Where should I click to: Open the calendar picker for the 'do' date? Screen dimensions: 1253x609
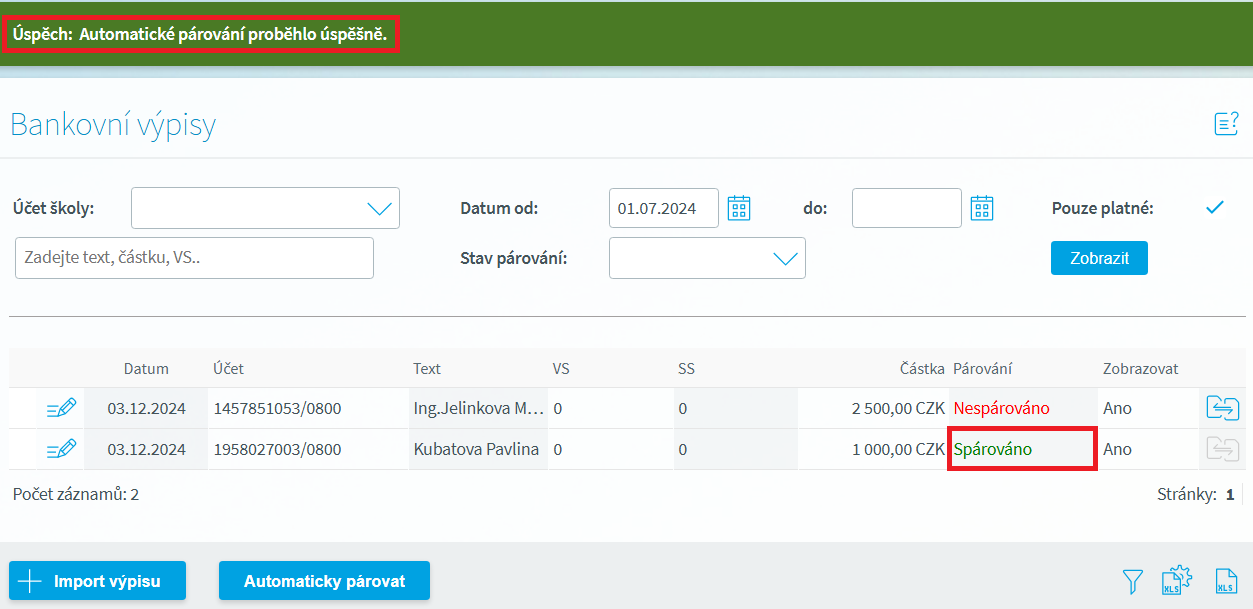pyautogui.click(x=982, y=208)
